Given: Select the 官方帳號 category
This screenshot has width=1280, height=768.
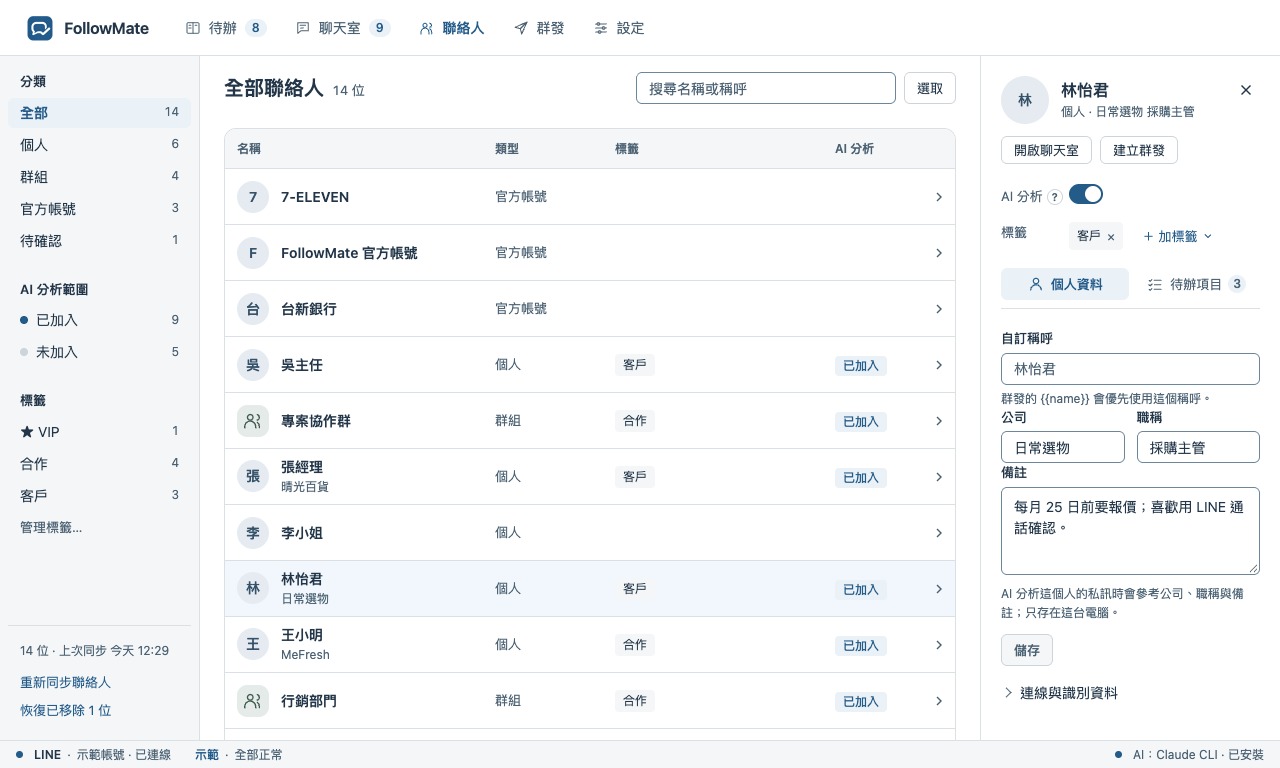Looking at the screenshot, I should [99, 208].
